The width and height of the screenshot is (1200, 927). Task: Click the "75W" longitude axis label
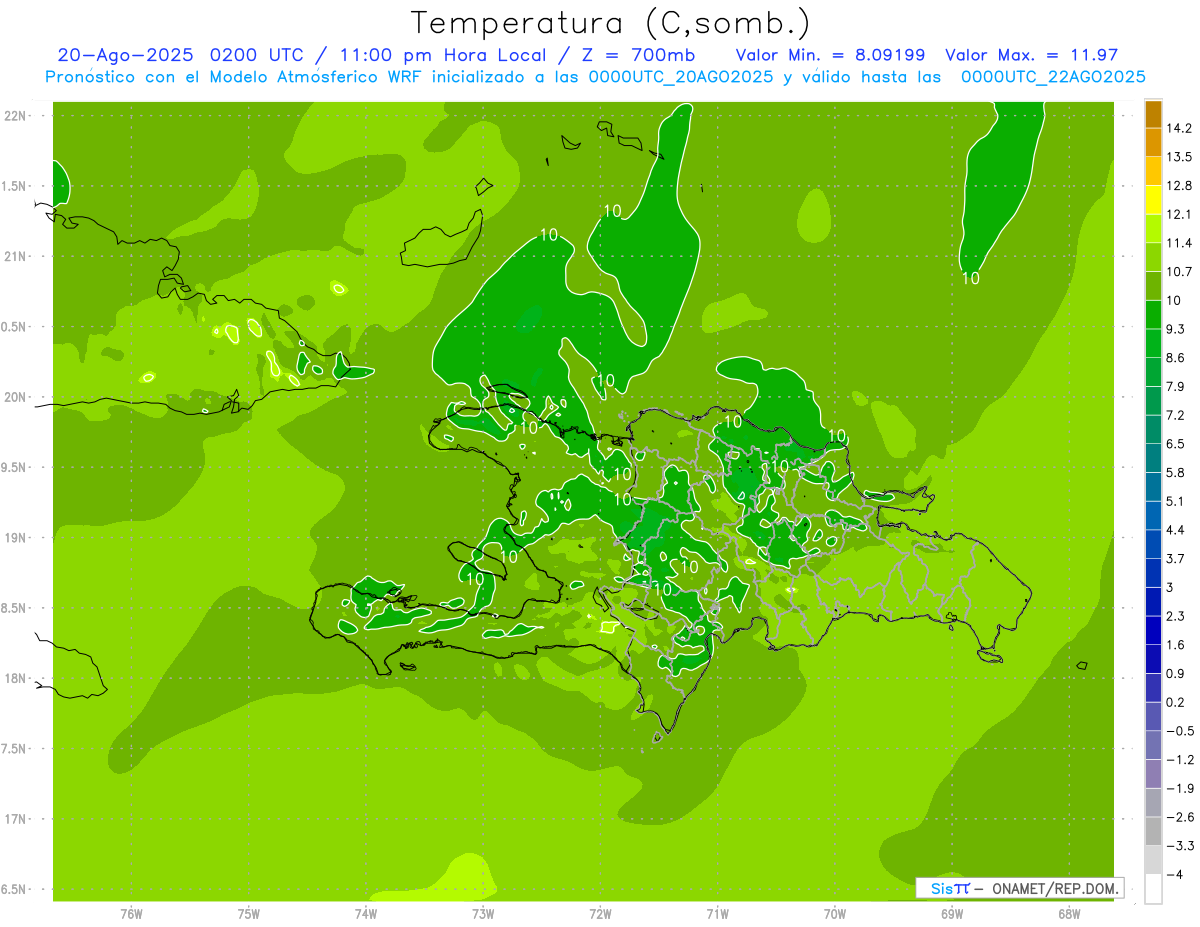pos(249,912)
